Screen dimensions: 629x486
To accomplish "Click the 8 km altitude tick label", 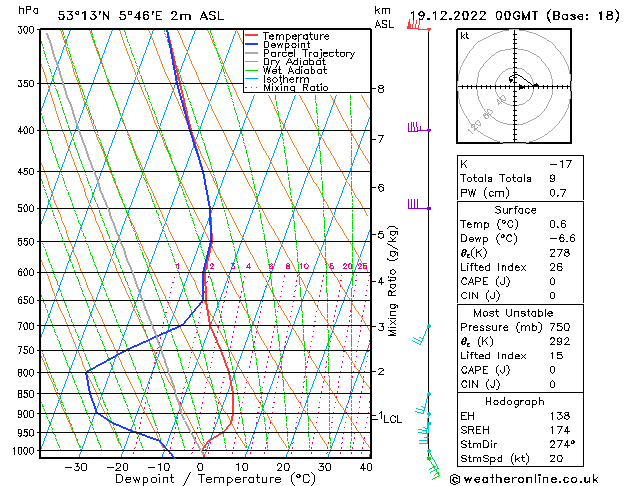I will [381, 89].
